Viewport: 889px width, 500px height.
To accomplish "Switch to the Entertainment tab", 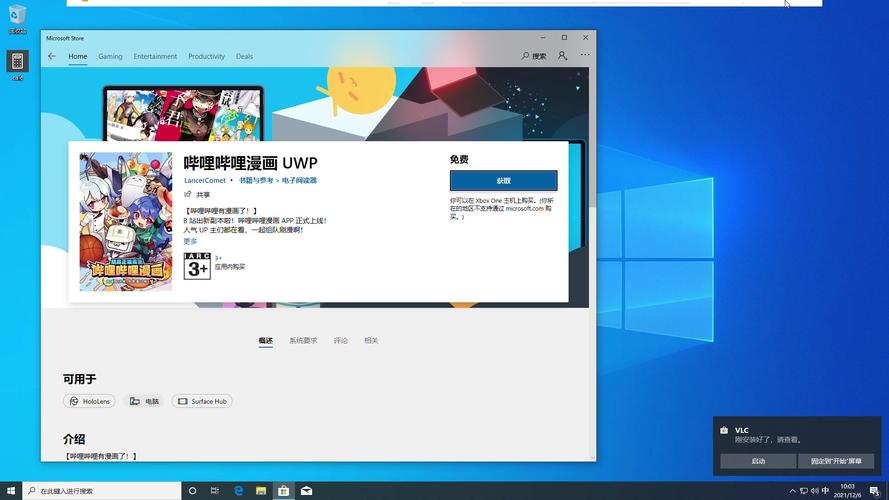I will (x=155, y=56).
